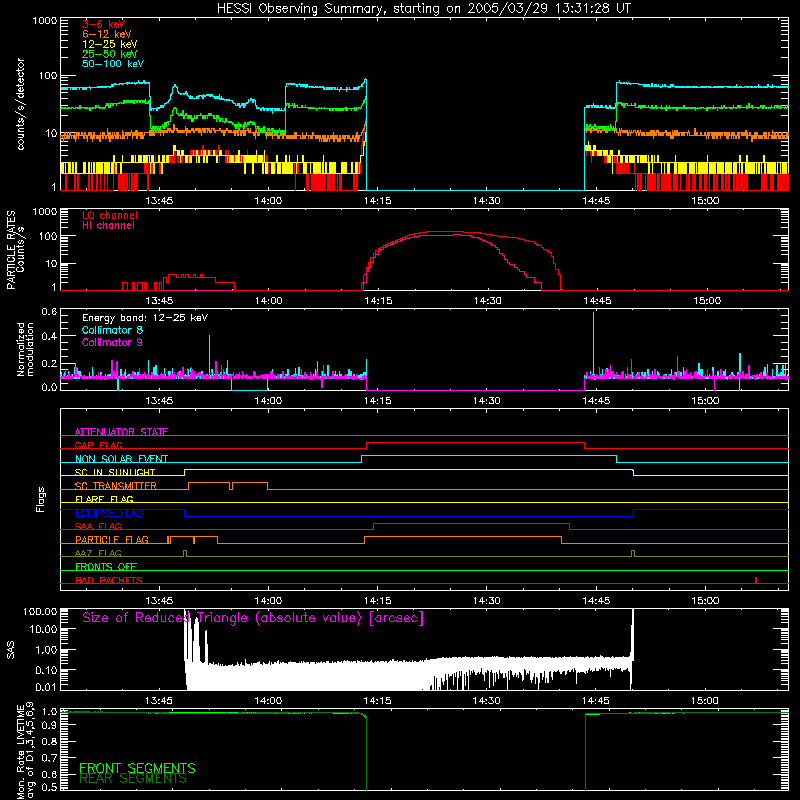Select the green '25-50 keV' legend label
Screen dimensions: 800x800
[110, 54]
